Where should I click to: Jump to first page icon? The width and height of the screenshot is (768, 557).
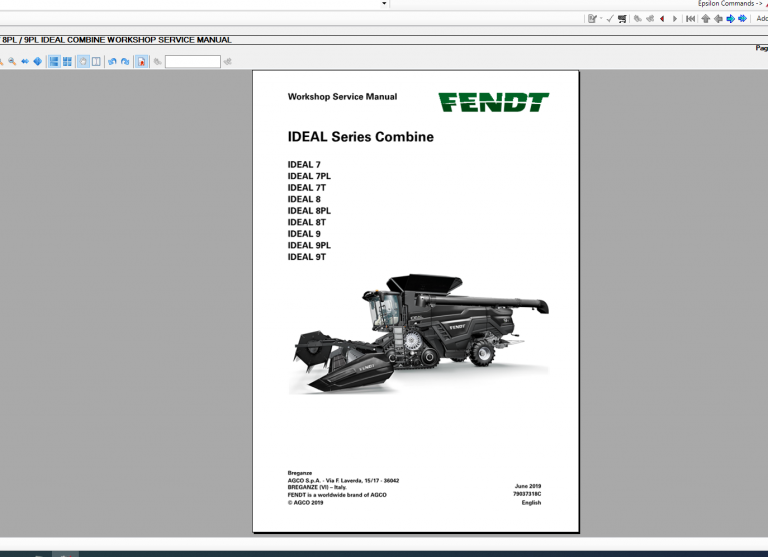(x=691, y=19)
